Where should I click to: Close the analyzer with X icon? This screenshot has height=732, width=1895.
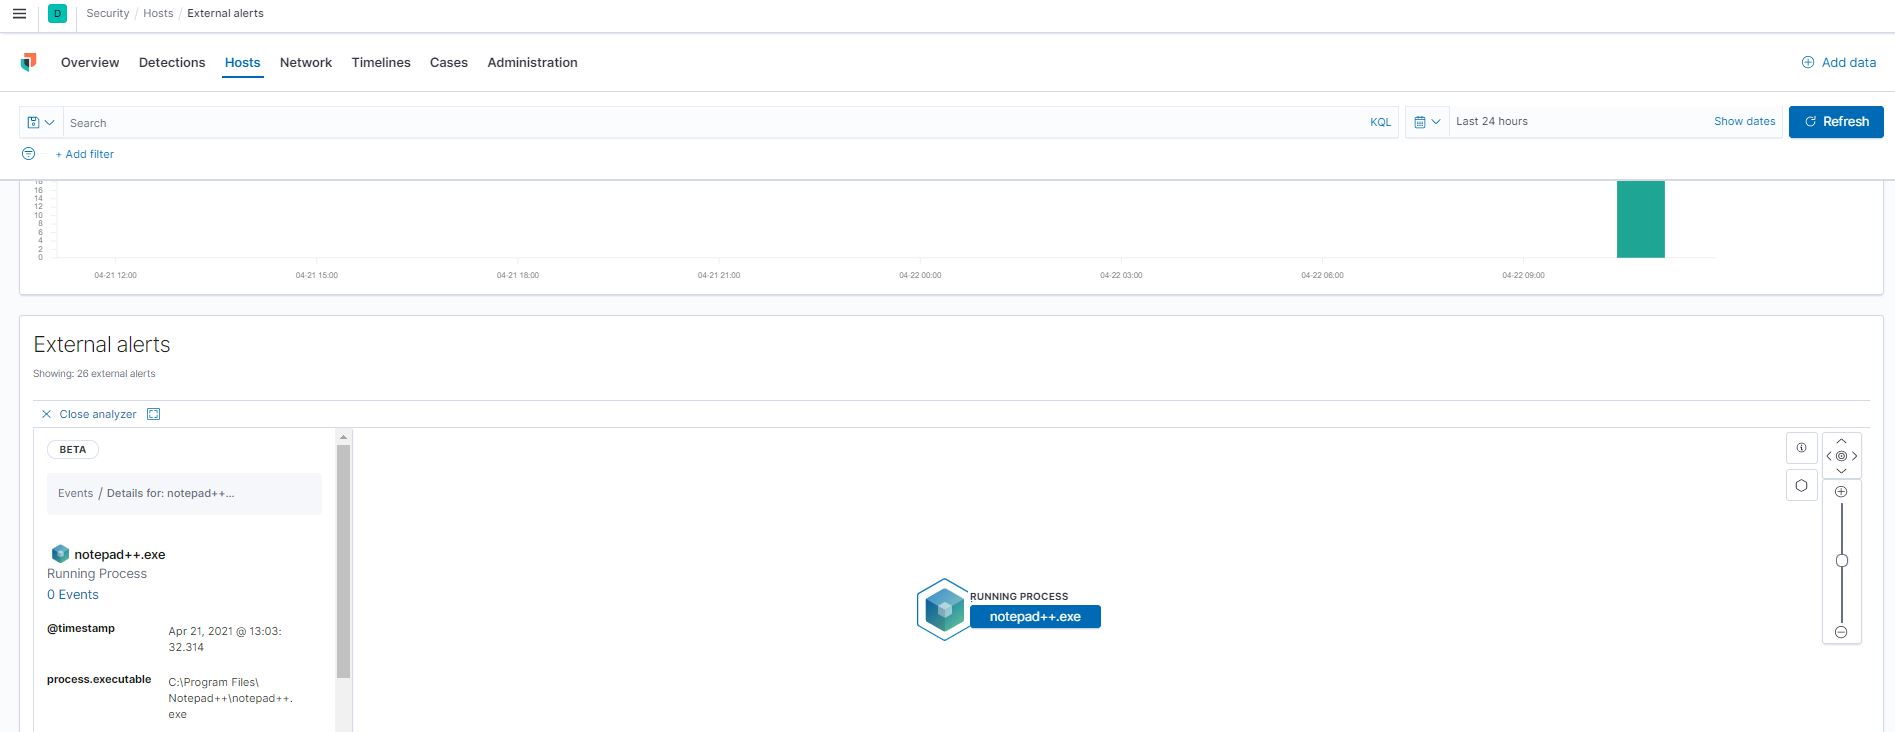click(46, 414)
